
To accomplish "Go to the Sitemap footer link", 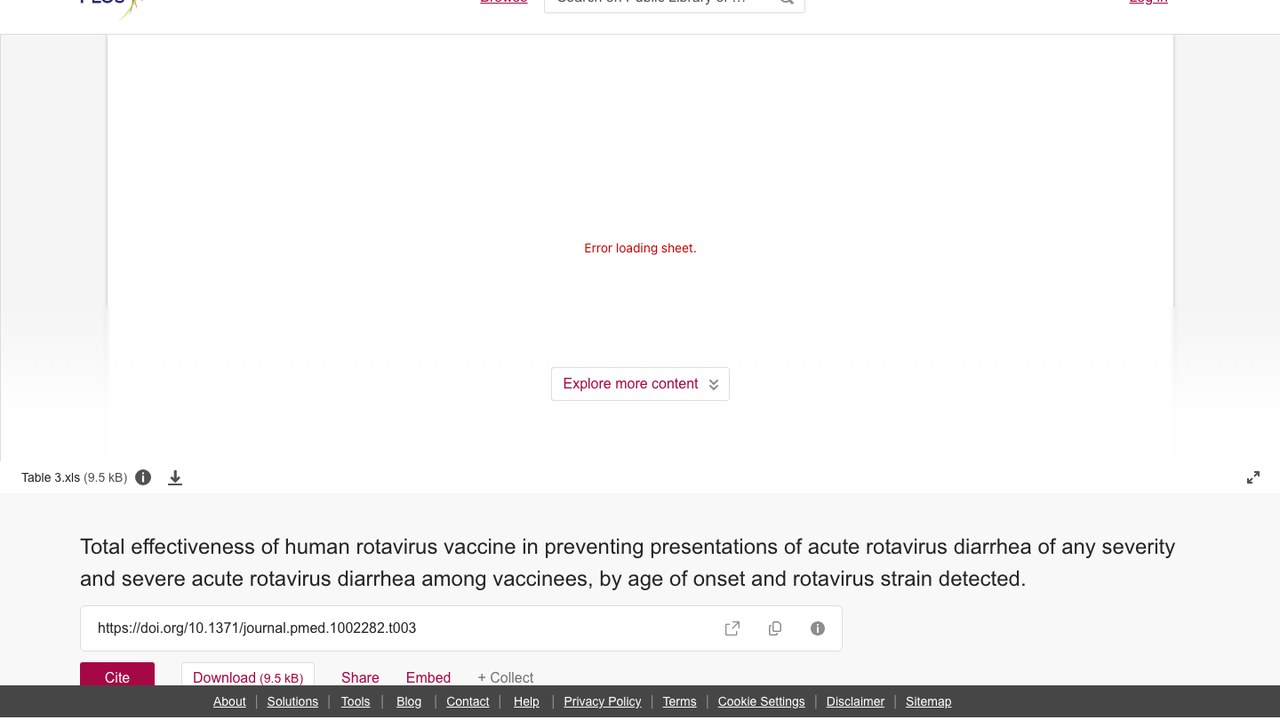I will point(928,702).
